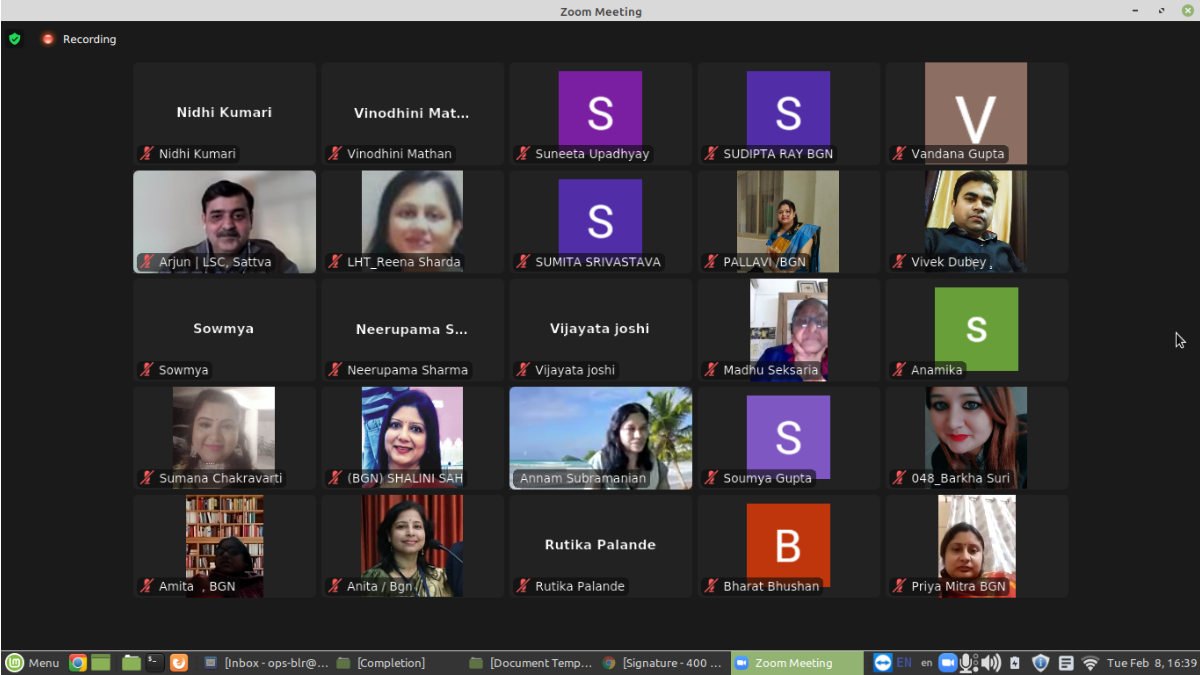Open the Linux Mint Menu
The width and height of the screenshot is (1200, 675).
click(32, 663)
